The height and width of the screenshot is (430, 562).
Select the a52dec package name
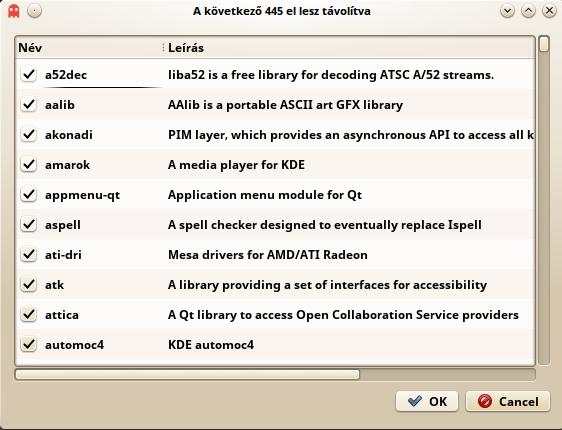click(66, 75)
